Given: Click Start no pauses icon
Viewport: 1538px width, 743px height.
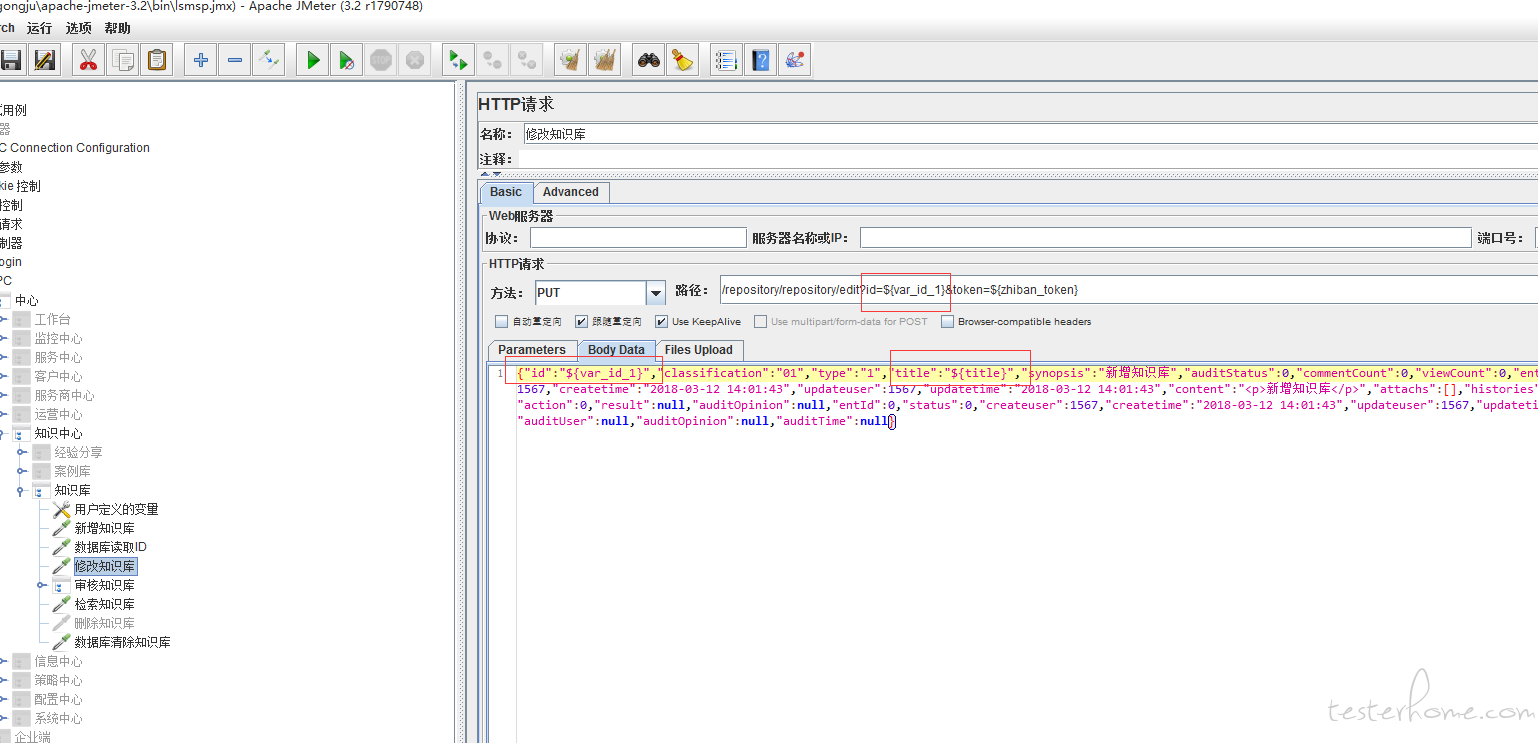Looking at the screenshot, I should tap(347, 60).
